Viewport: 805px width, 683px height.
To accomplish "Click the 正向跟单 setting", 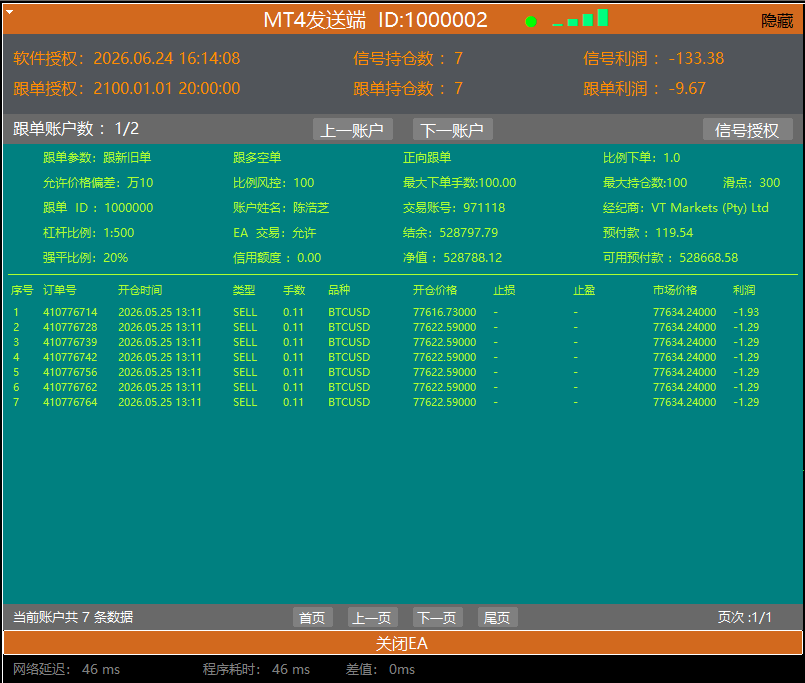I will 427,158.
